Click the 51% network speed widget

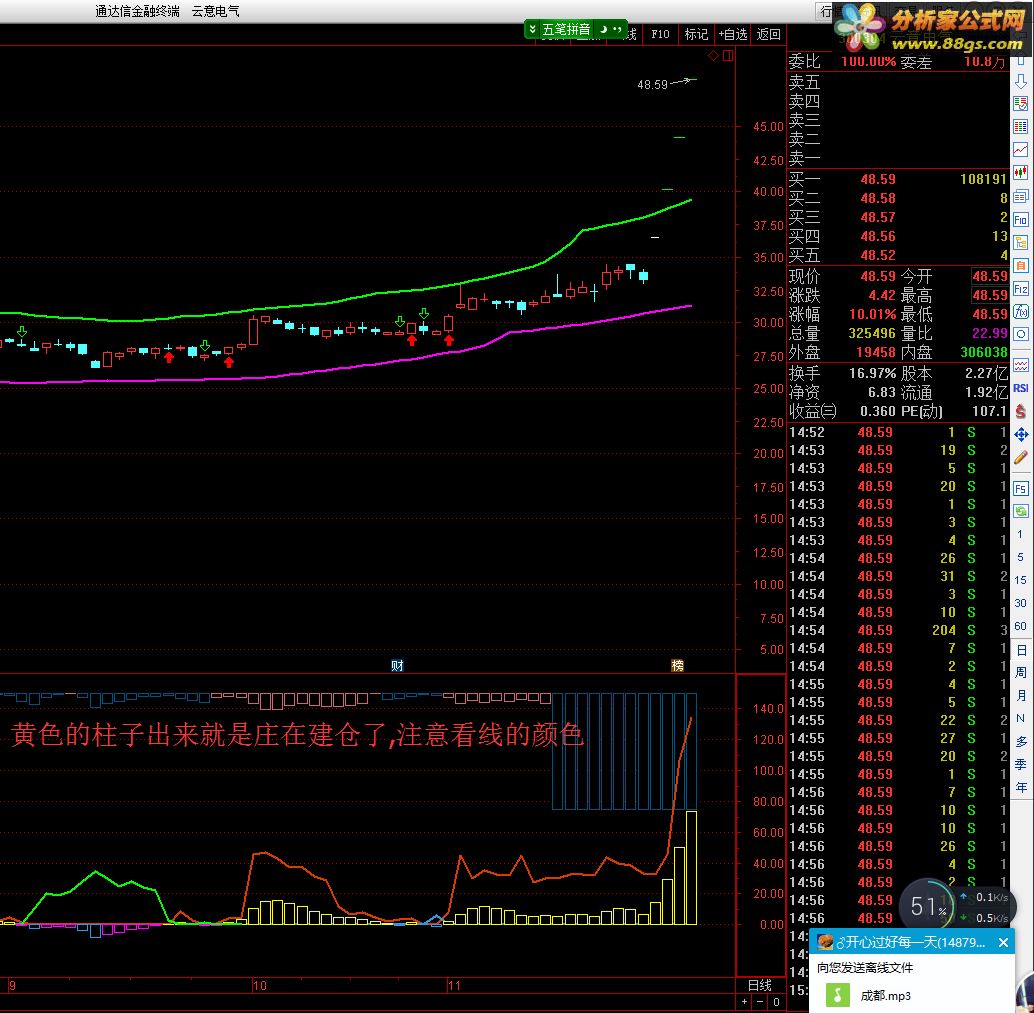928,906
